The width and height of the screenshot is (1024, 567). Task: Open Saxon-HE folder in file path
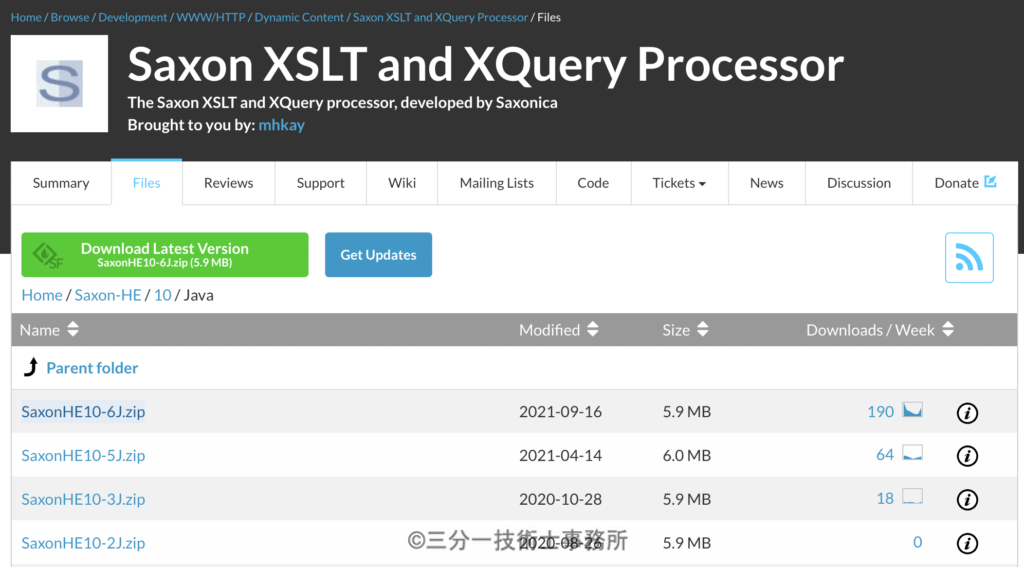[108, 295]
